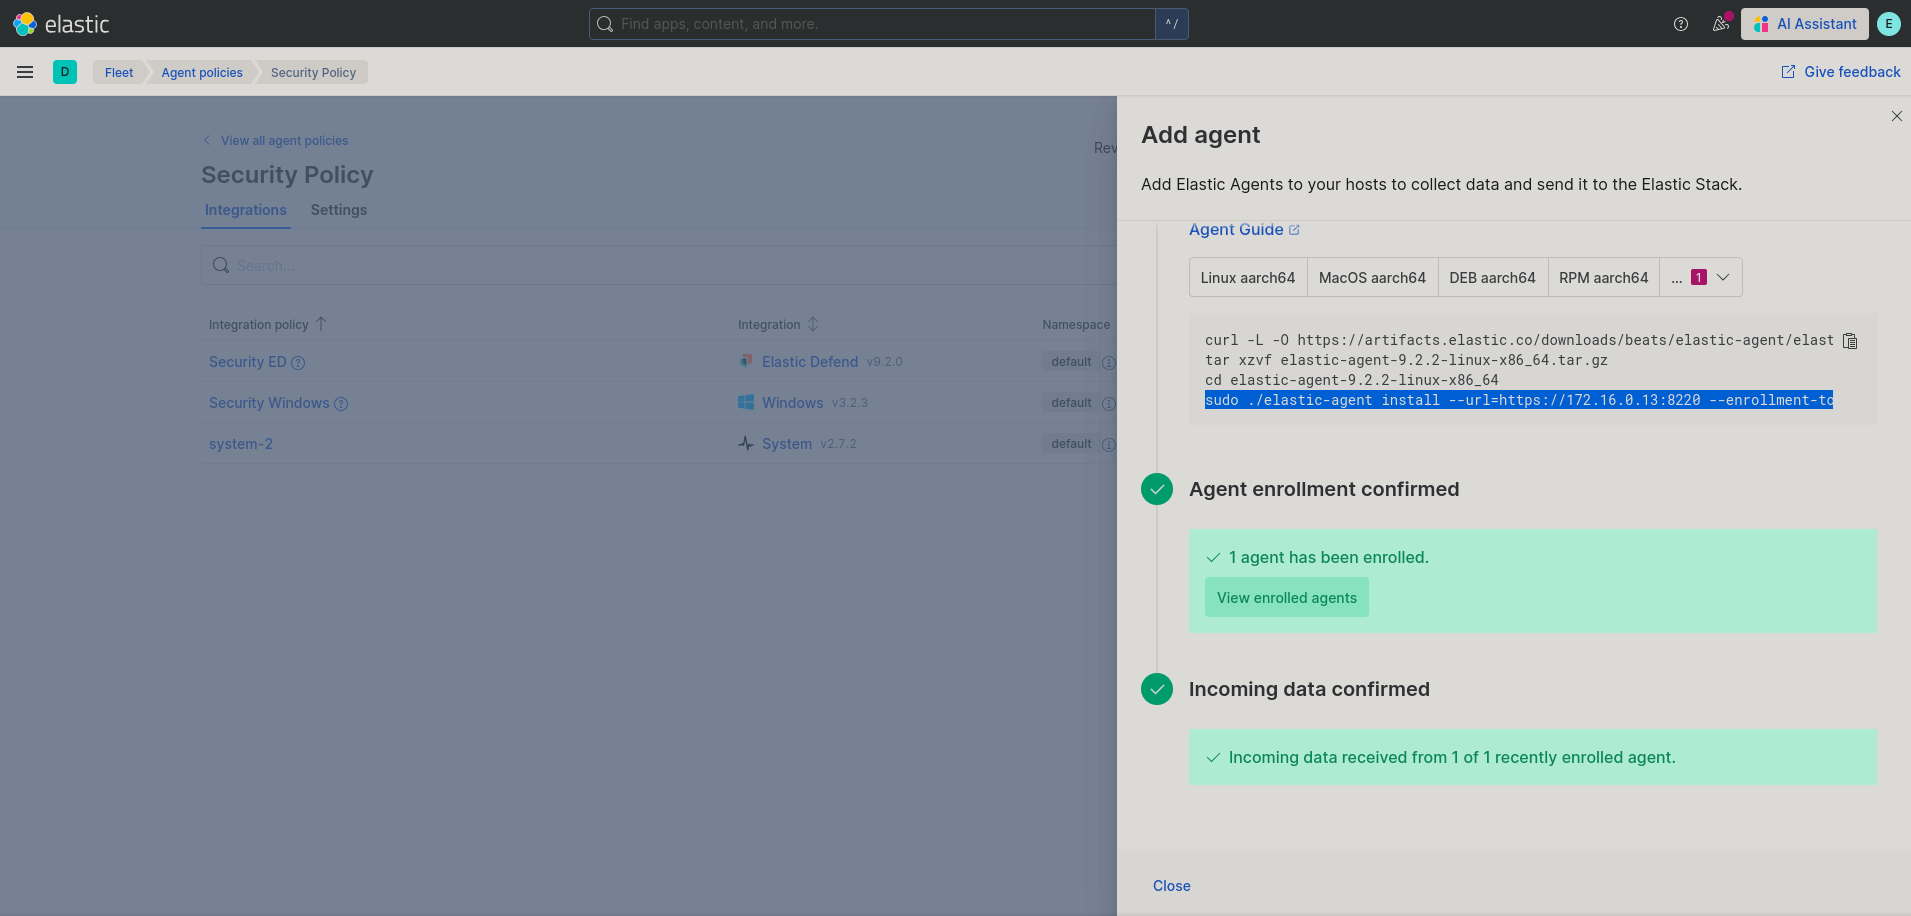Click the System pulse icon

click(x=746, y=443)
